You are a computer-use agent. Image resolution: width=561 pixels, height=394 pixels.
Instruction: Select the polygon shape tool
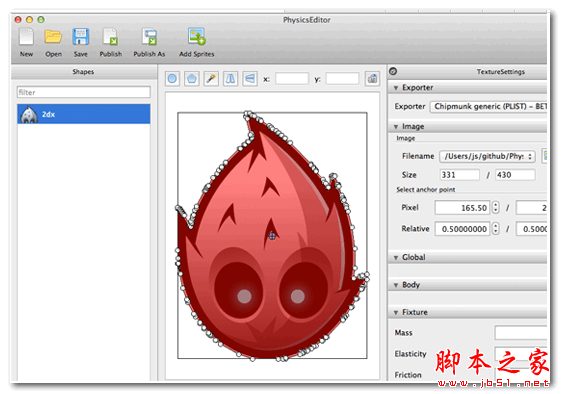click(192, 78)
